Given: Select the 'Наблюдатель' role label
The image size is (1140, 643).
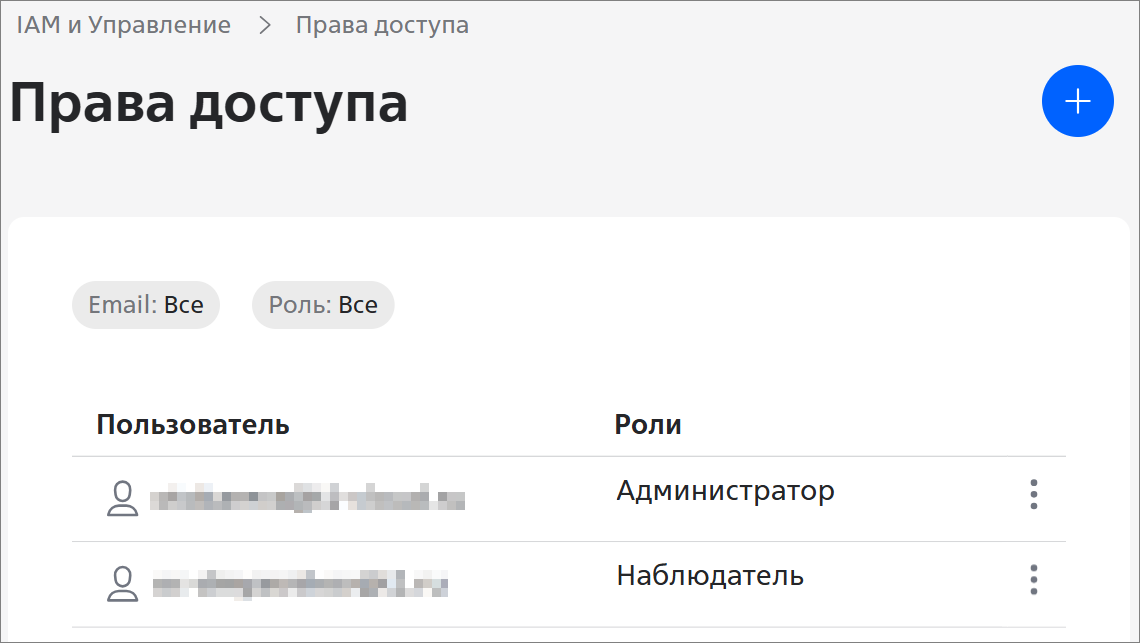Looking at the screenshot, I should tap(710, 576).
